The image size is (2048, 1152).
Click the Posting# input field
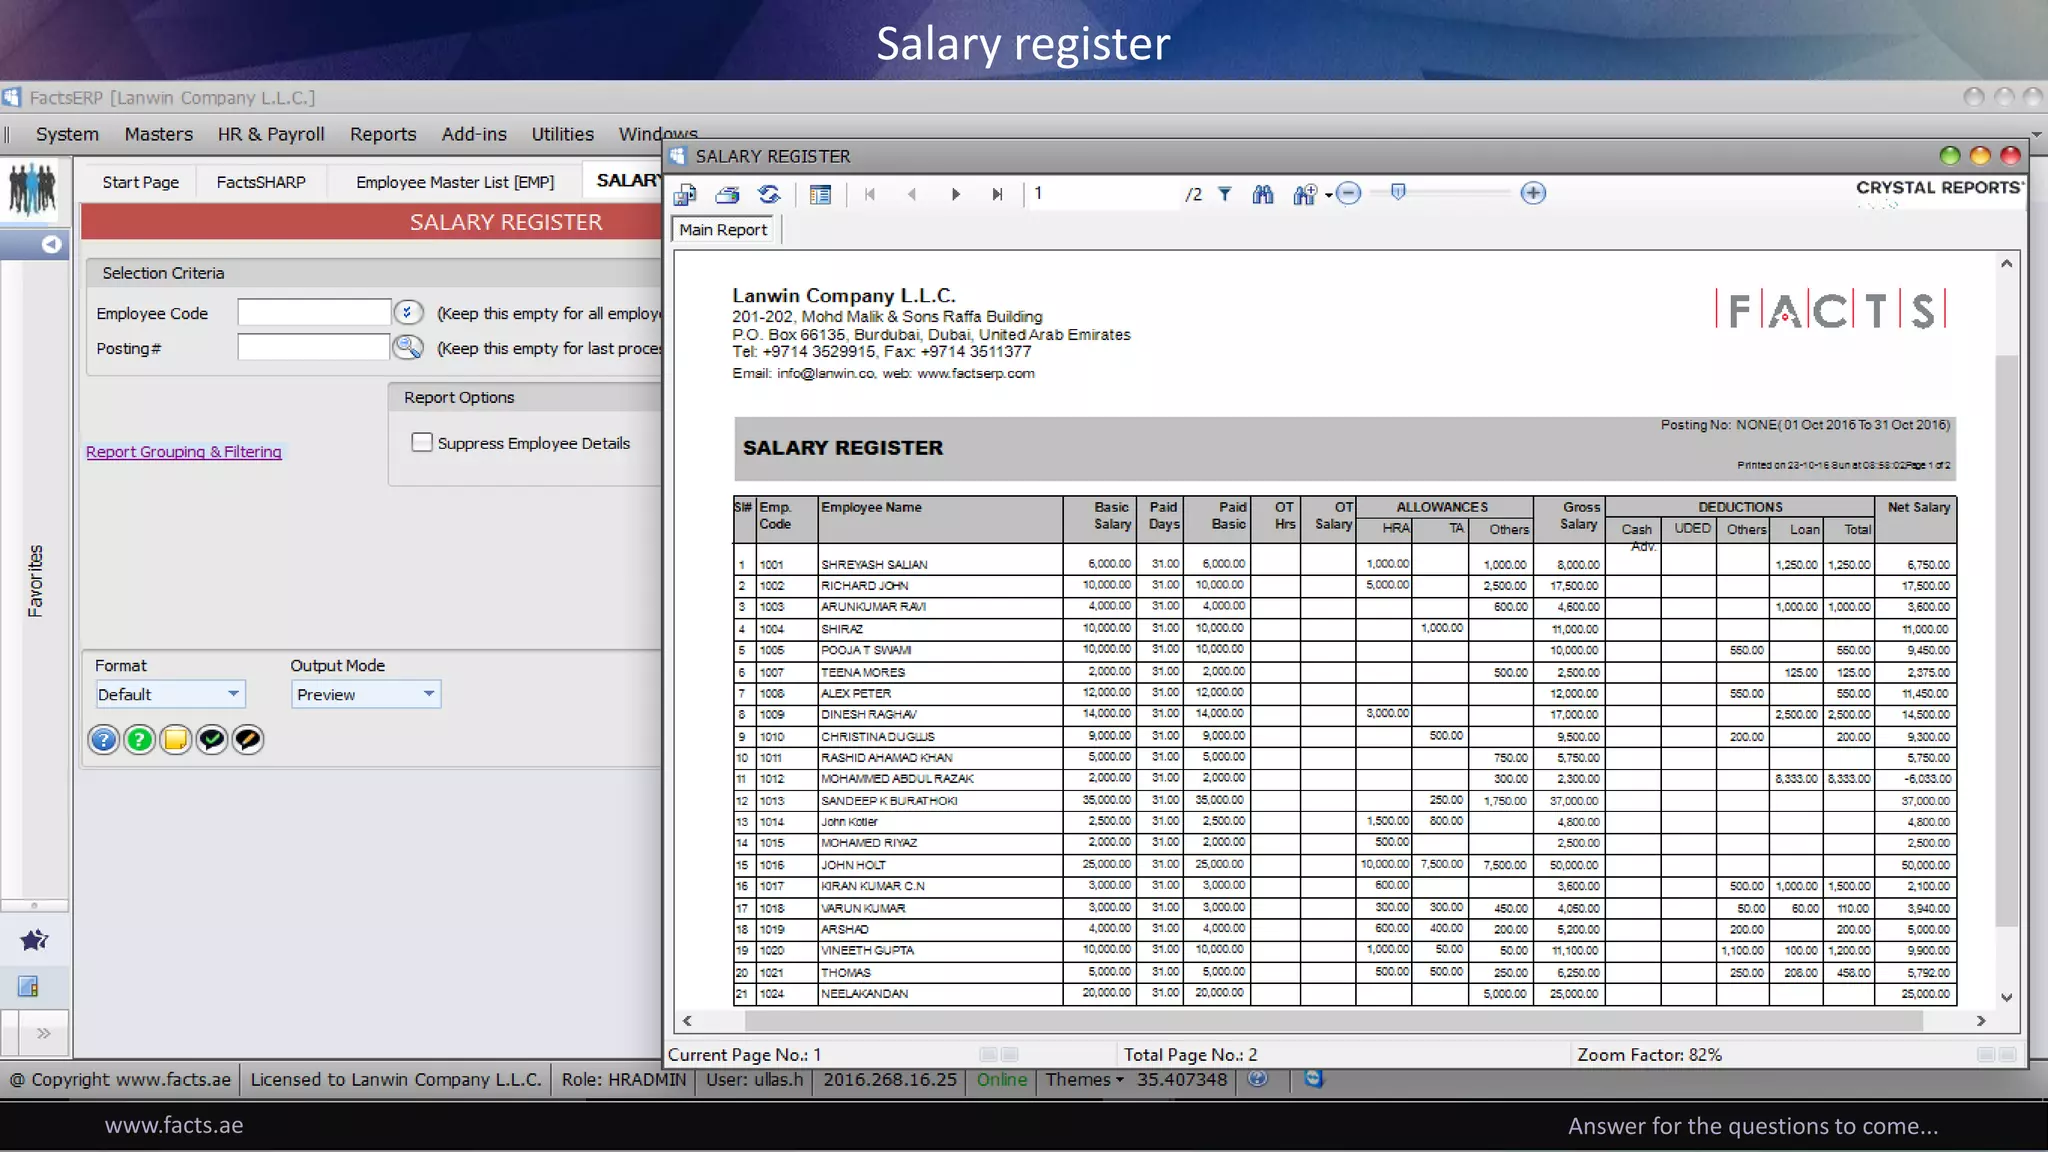coord(313,347)
